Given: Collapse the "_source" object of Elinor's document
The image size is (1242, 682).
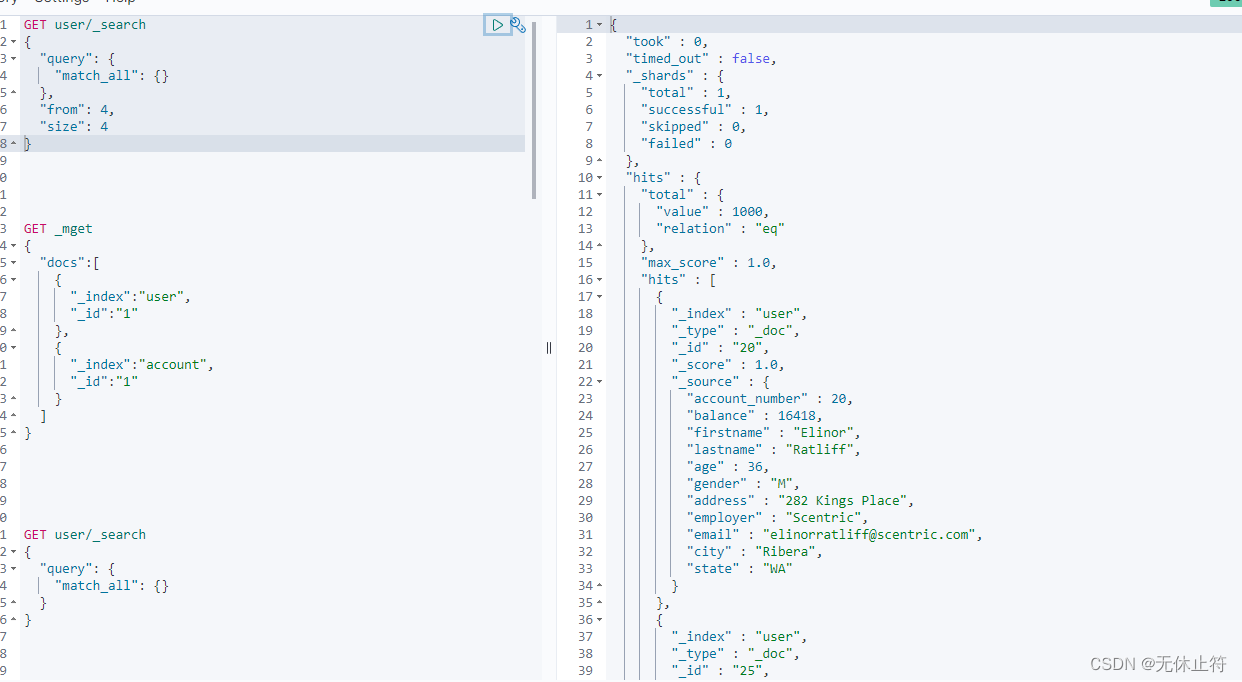Looking at the screenshot, I should pos(600,382).
